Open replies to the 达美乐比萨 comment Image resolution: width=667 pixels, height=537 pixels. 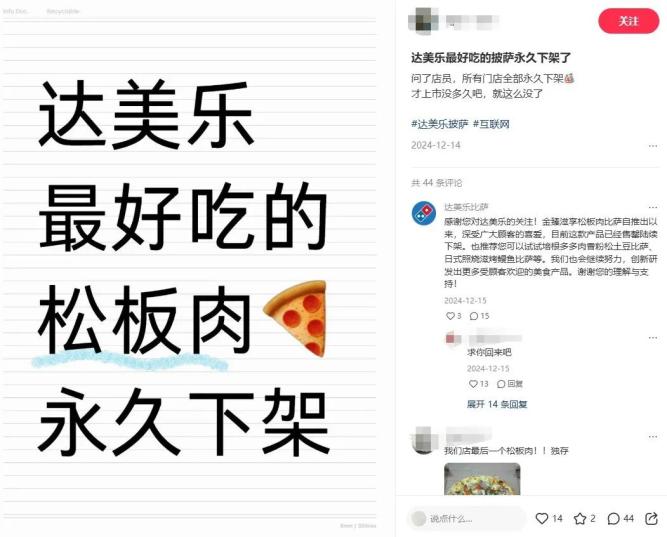coord(474,316)
